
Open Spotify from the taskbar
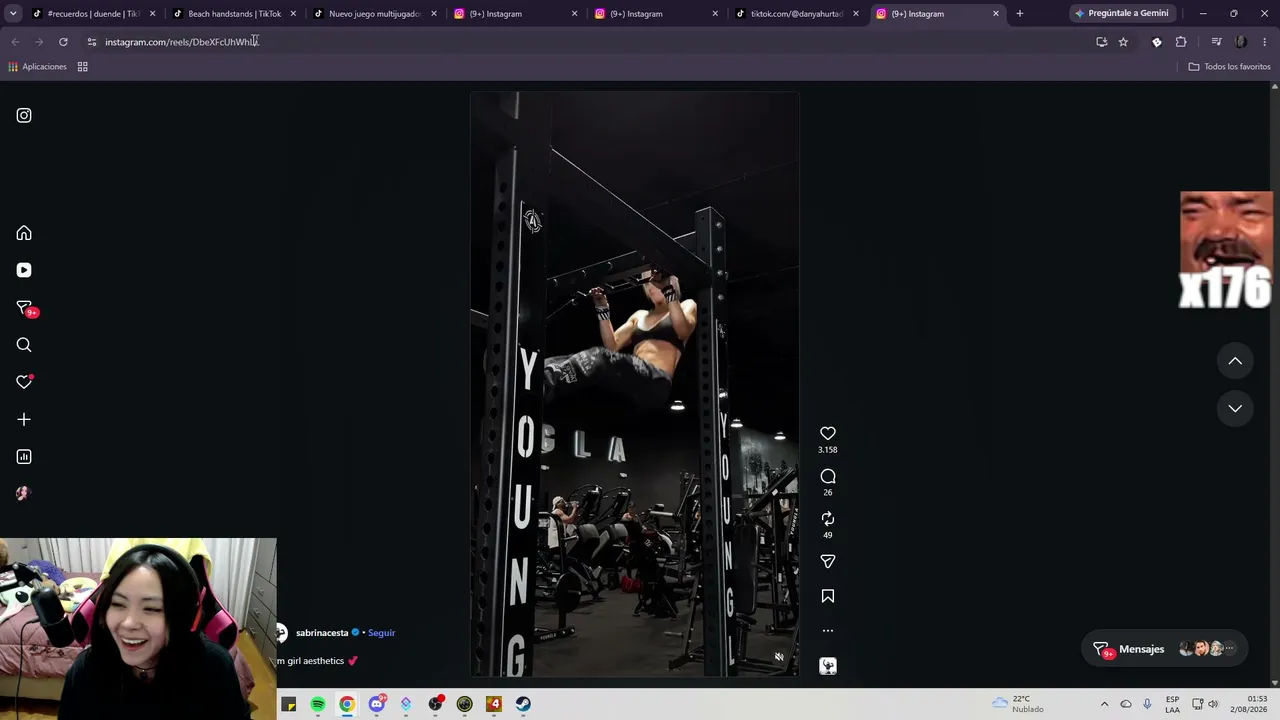318,704
